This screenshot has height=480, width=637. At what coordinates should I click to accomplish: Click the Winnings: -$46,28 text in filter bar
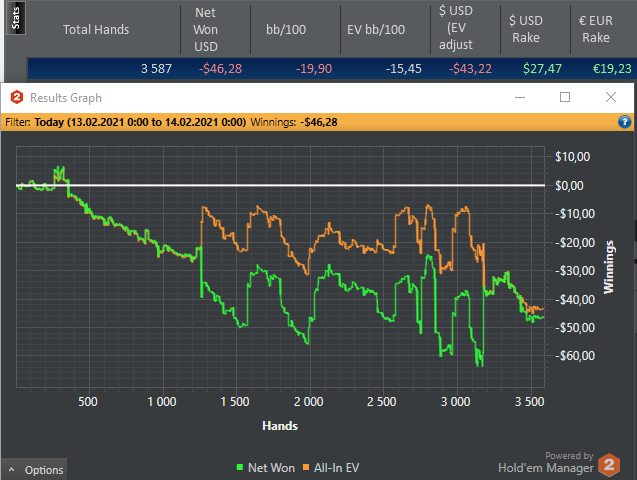coord(294,122)
